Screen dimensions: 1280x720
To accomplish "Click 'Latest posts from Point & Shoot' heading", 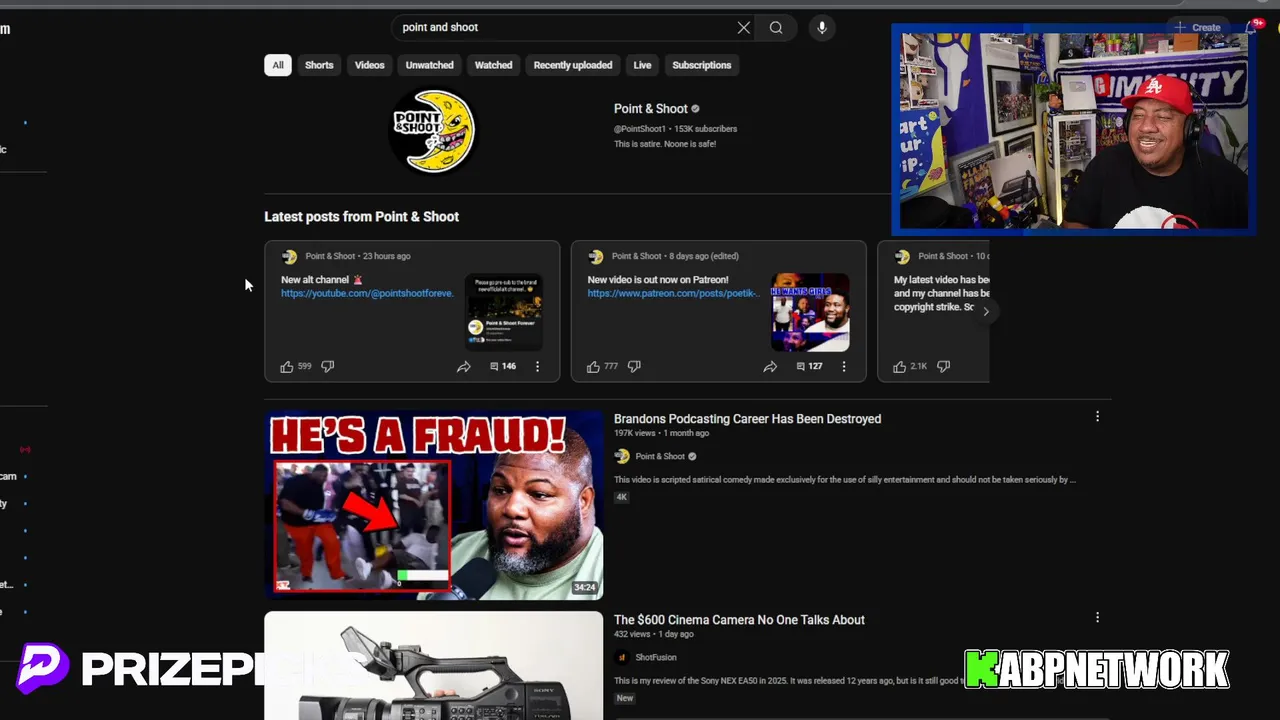I will point(361,217).
